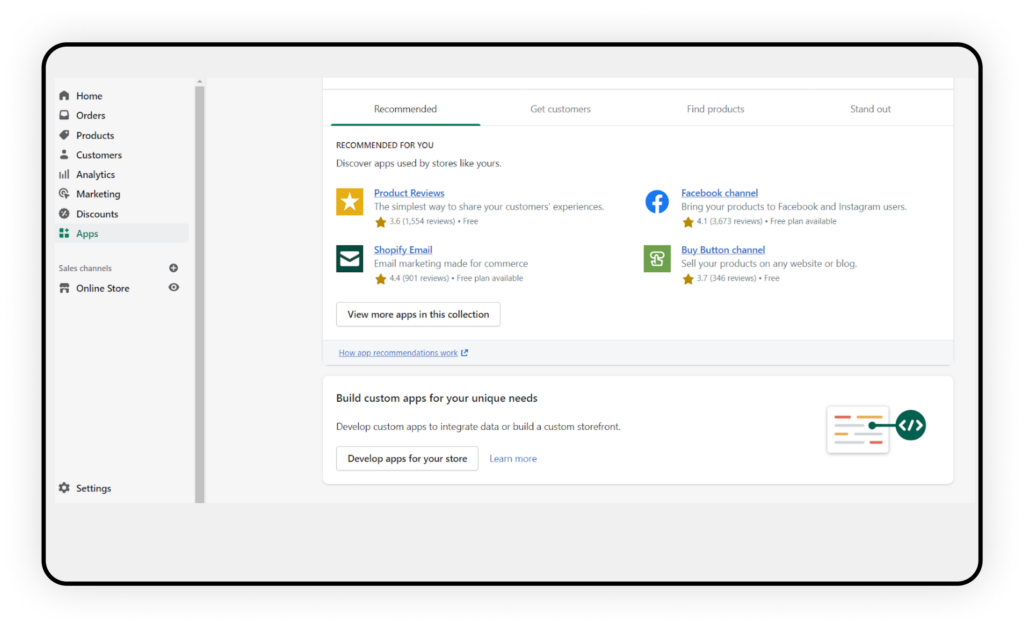Open the Stand out tab

coord(870,108)
